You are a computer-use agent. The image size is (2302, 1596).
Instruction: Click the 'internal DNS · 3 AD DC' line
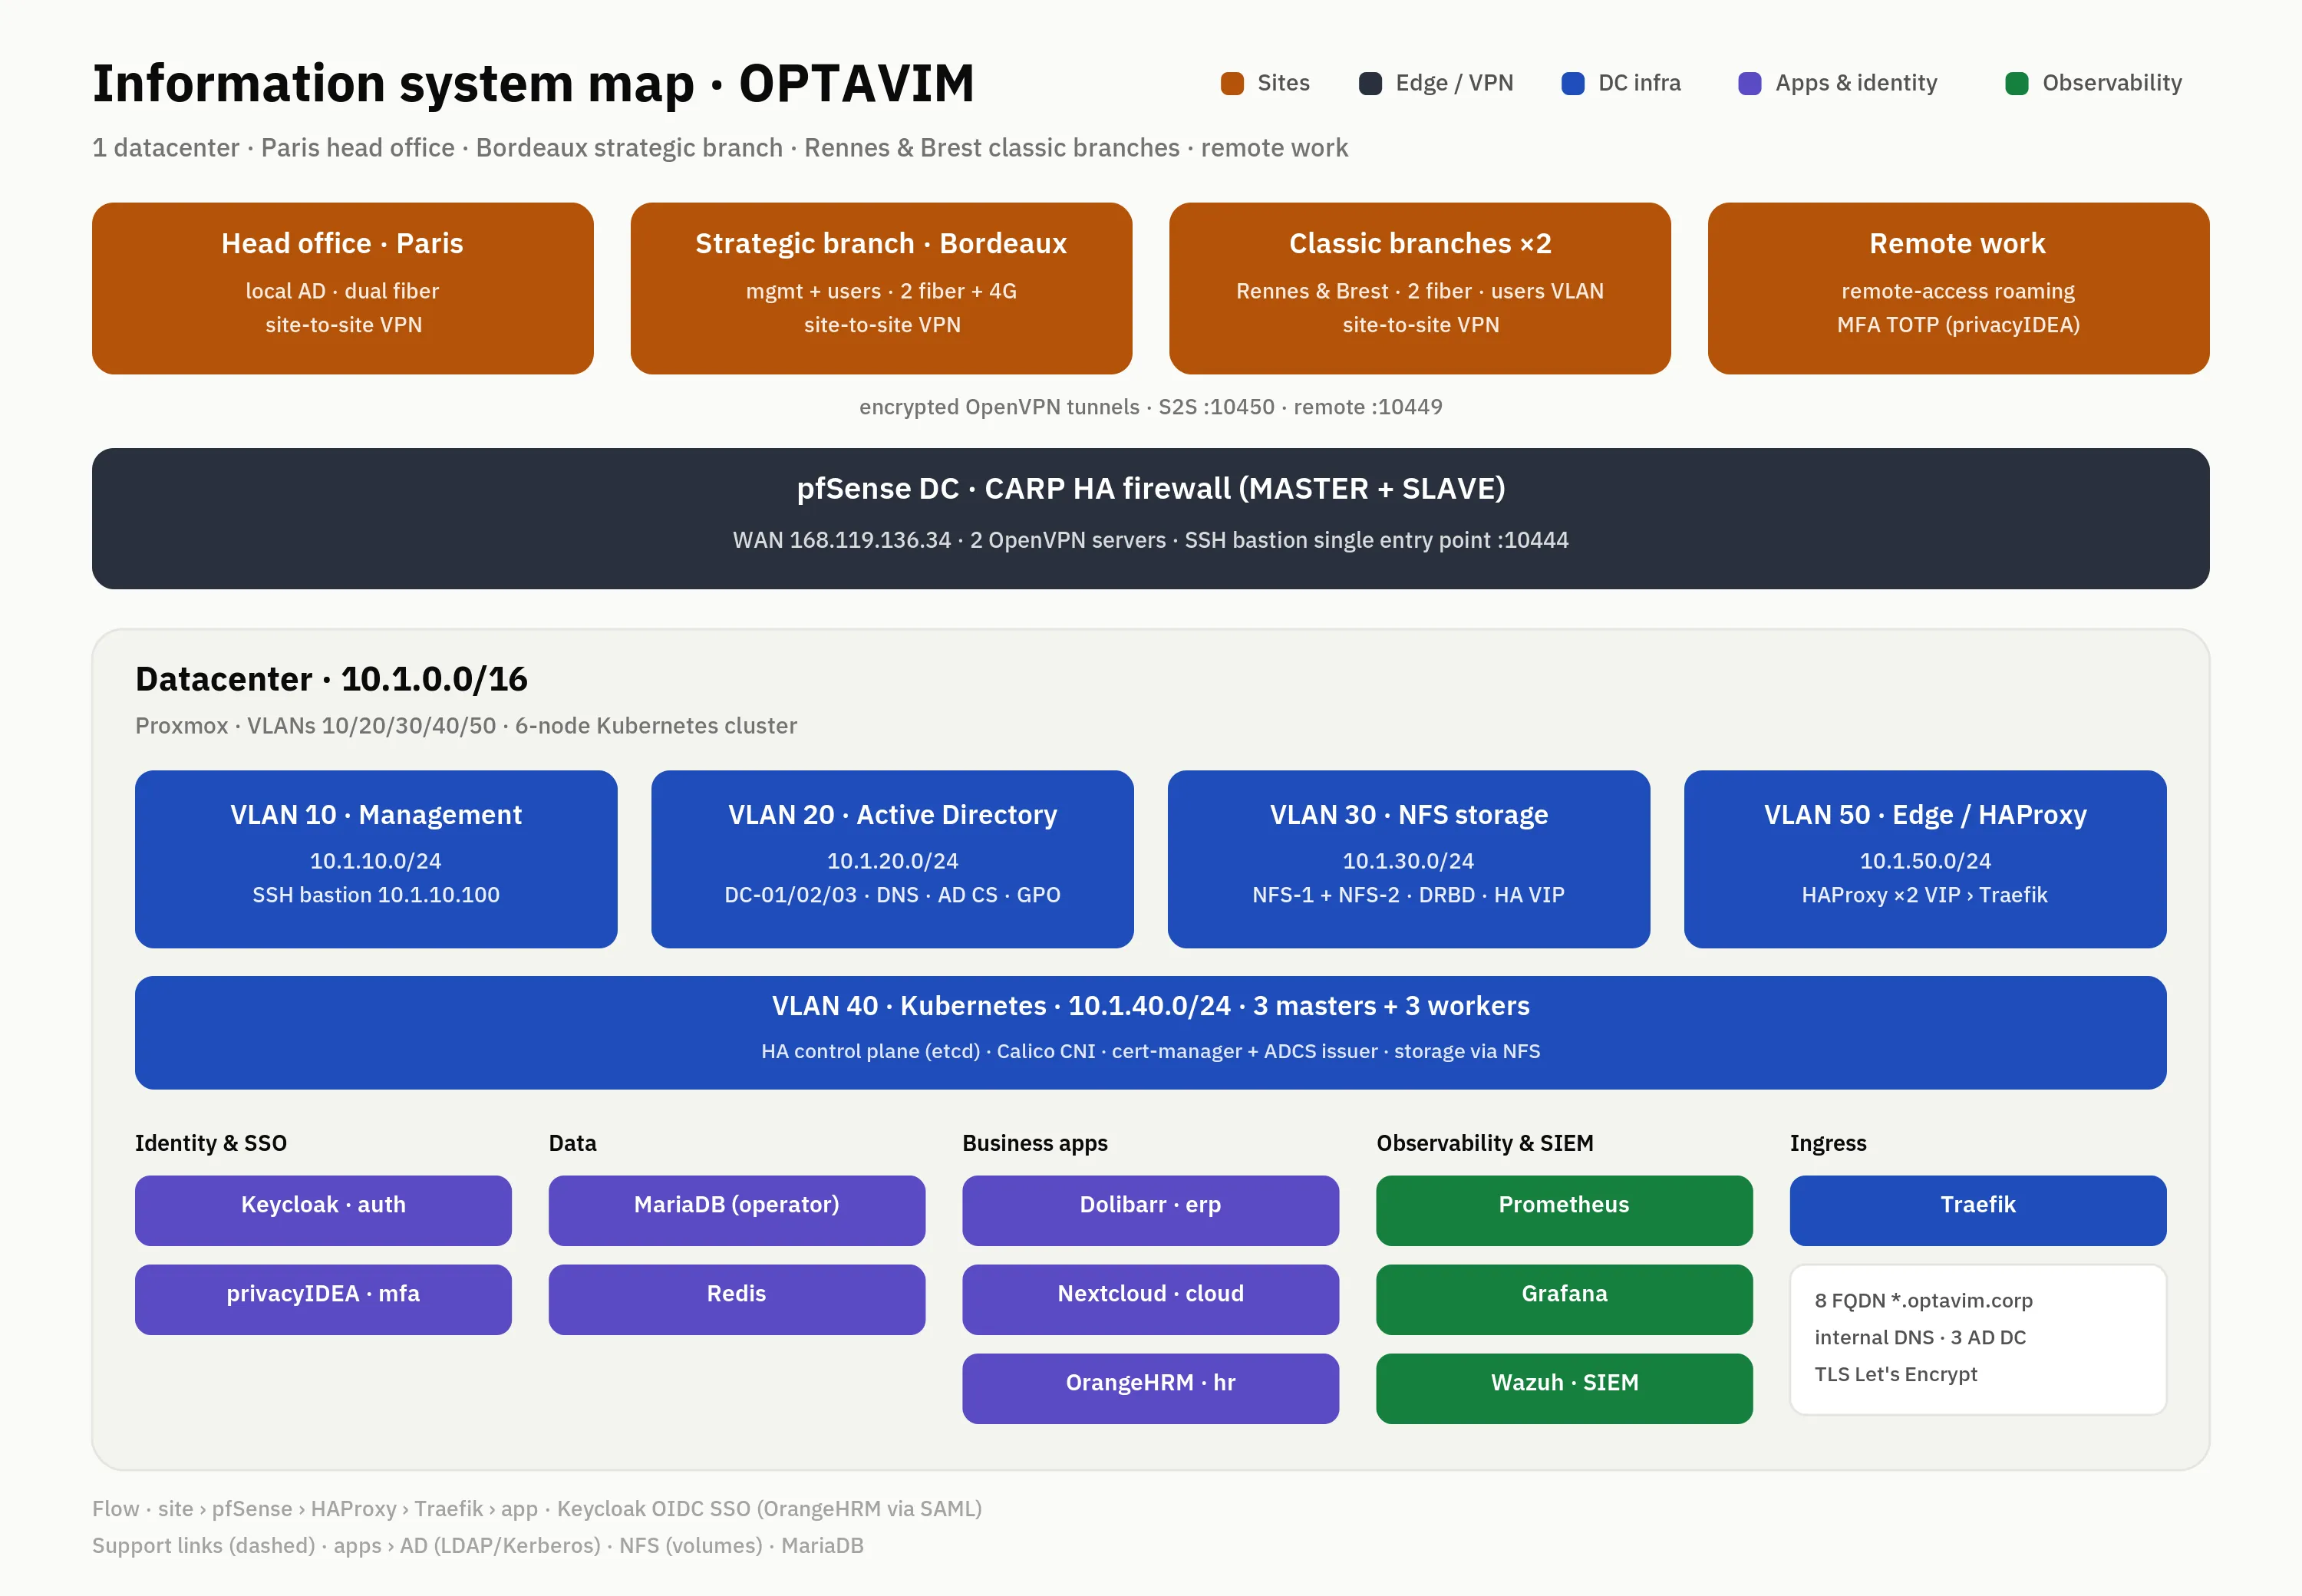(x=1920, y=1338)
